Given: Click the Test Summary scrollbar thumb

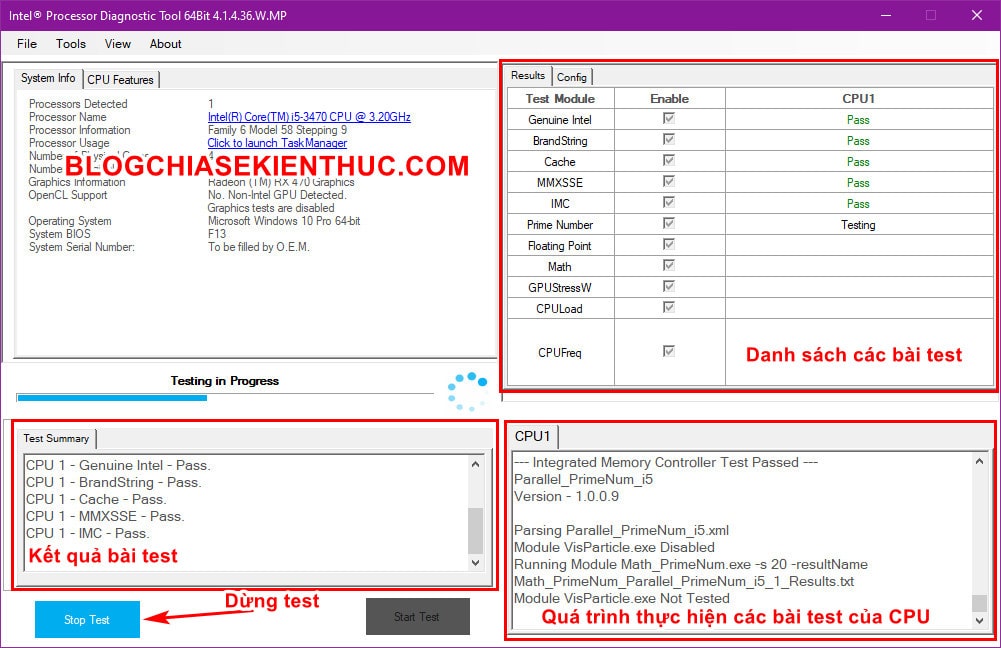Looking at the screenshot, I should click(x=475, y=531).
